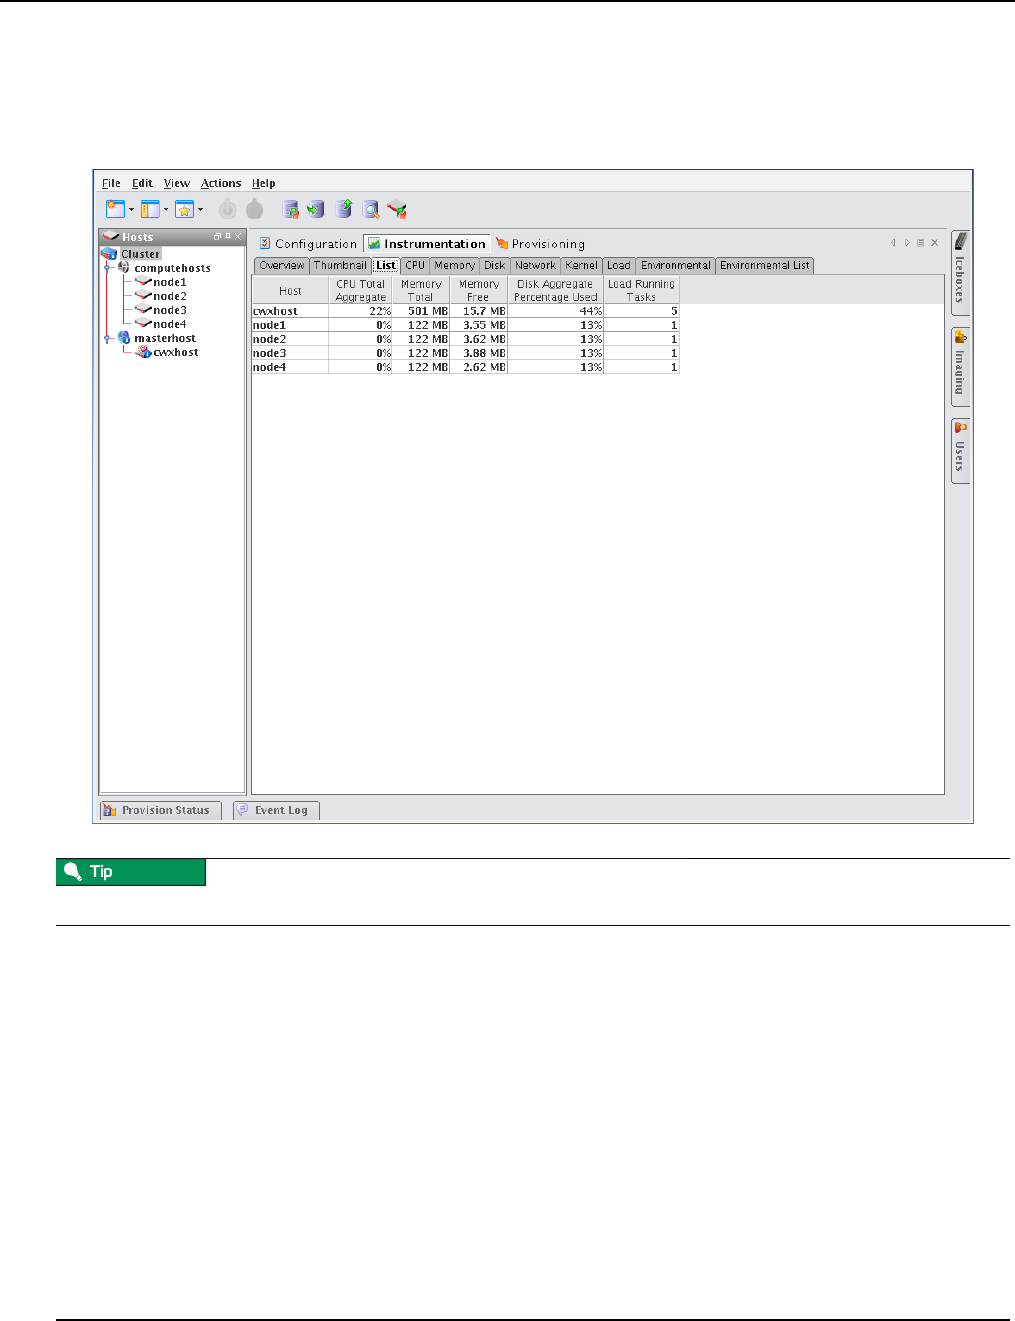Close the Hosts panel
This screenshot has width=1015, height=1321.
(x=238, y=237)
